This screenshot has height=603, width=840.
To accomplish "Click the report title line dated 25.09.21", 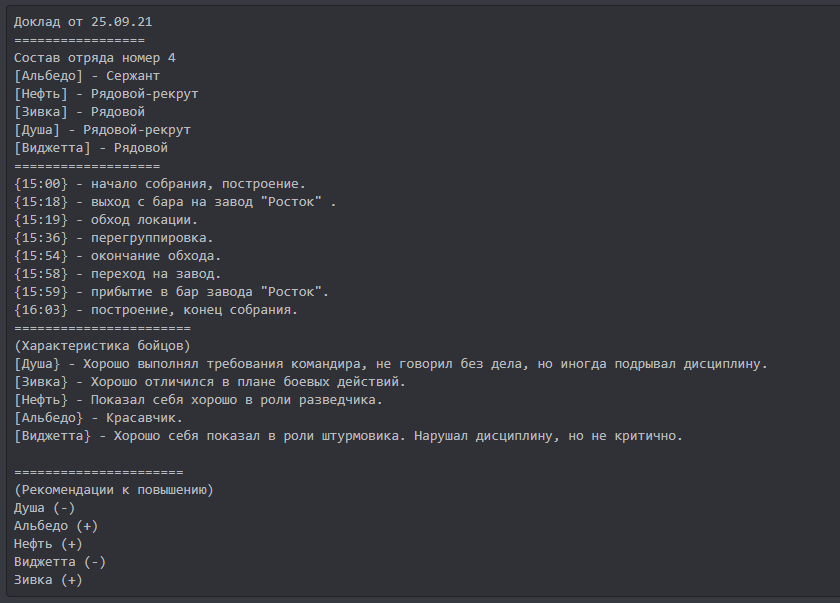I will tap(83, 22).
